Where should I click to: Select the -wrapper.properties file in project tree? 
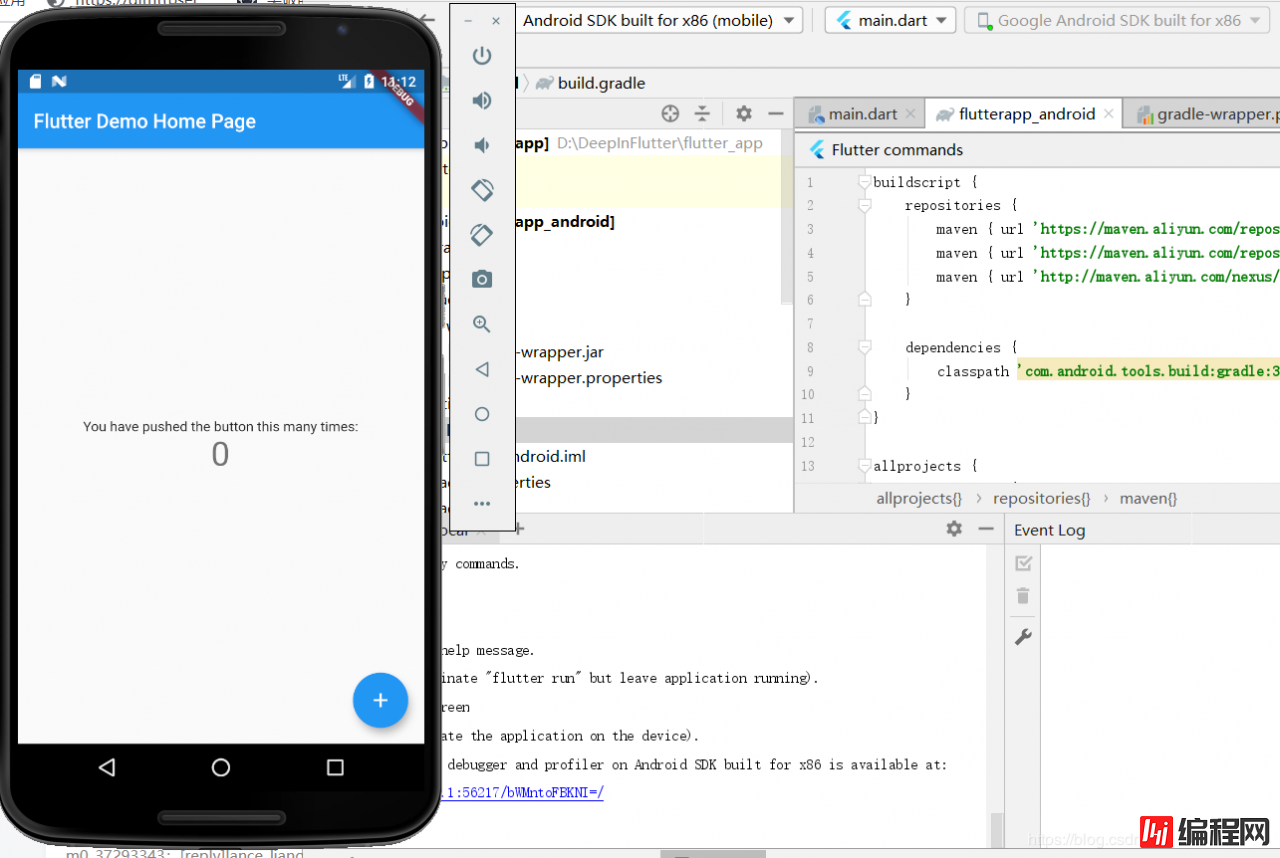pyautogui.click(x=589, y=378)
